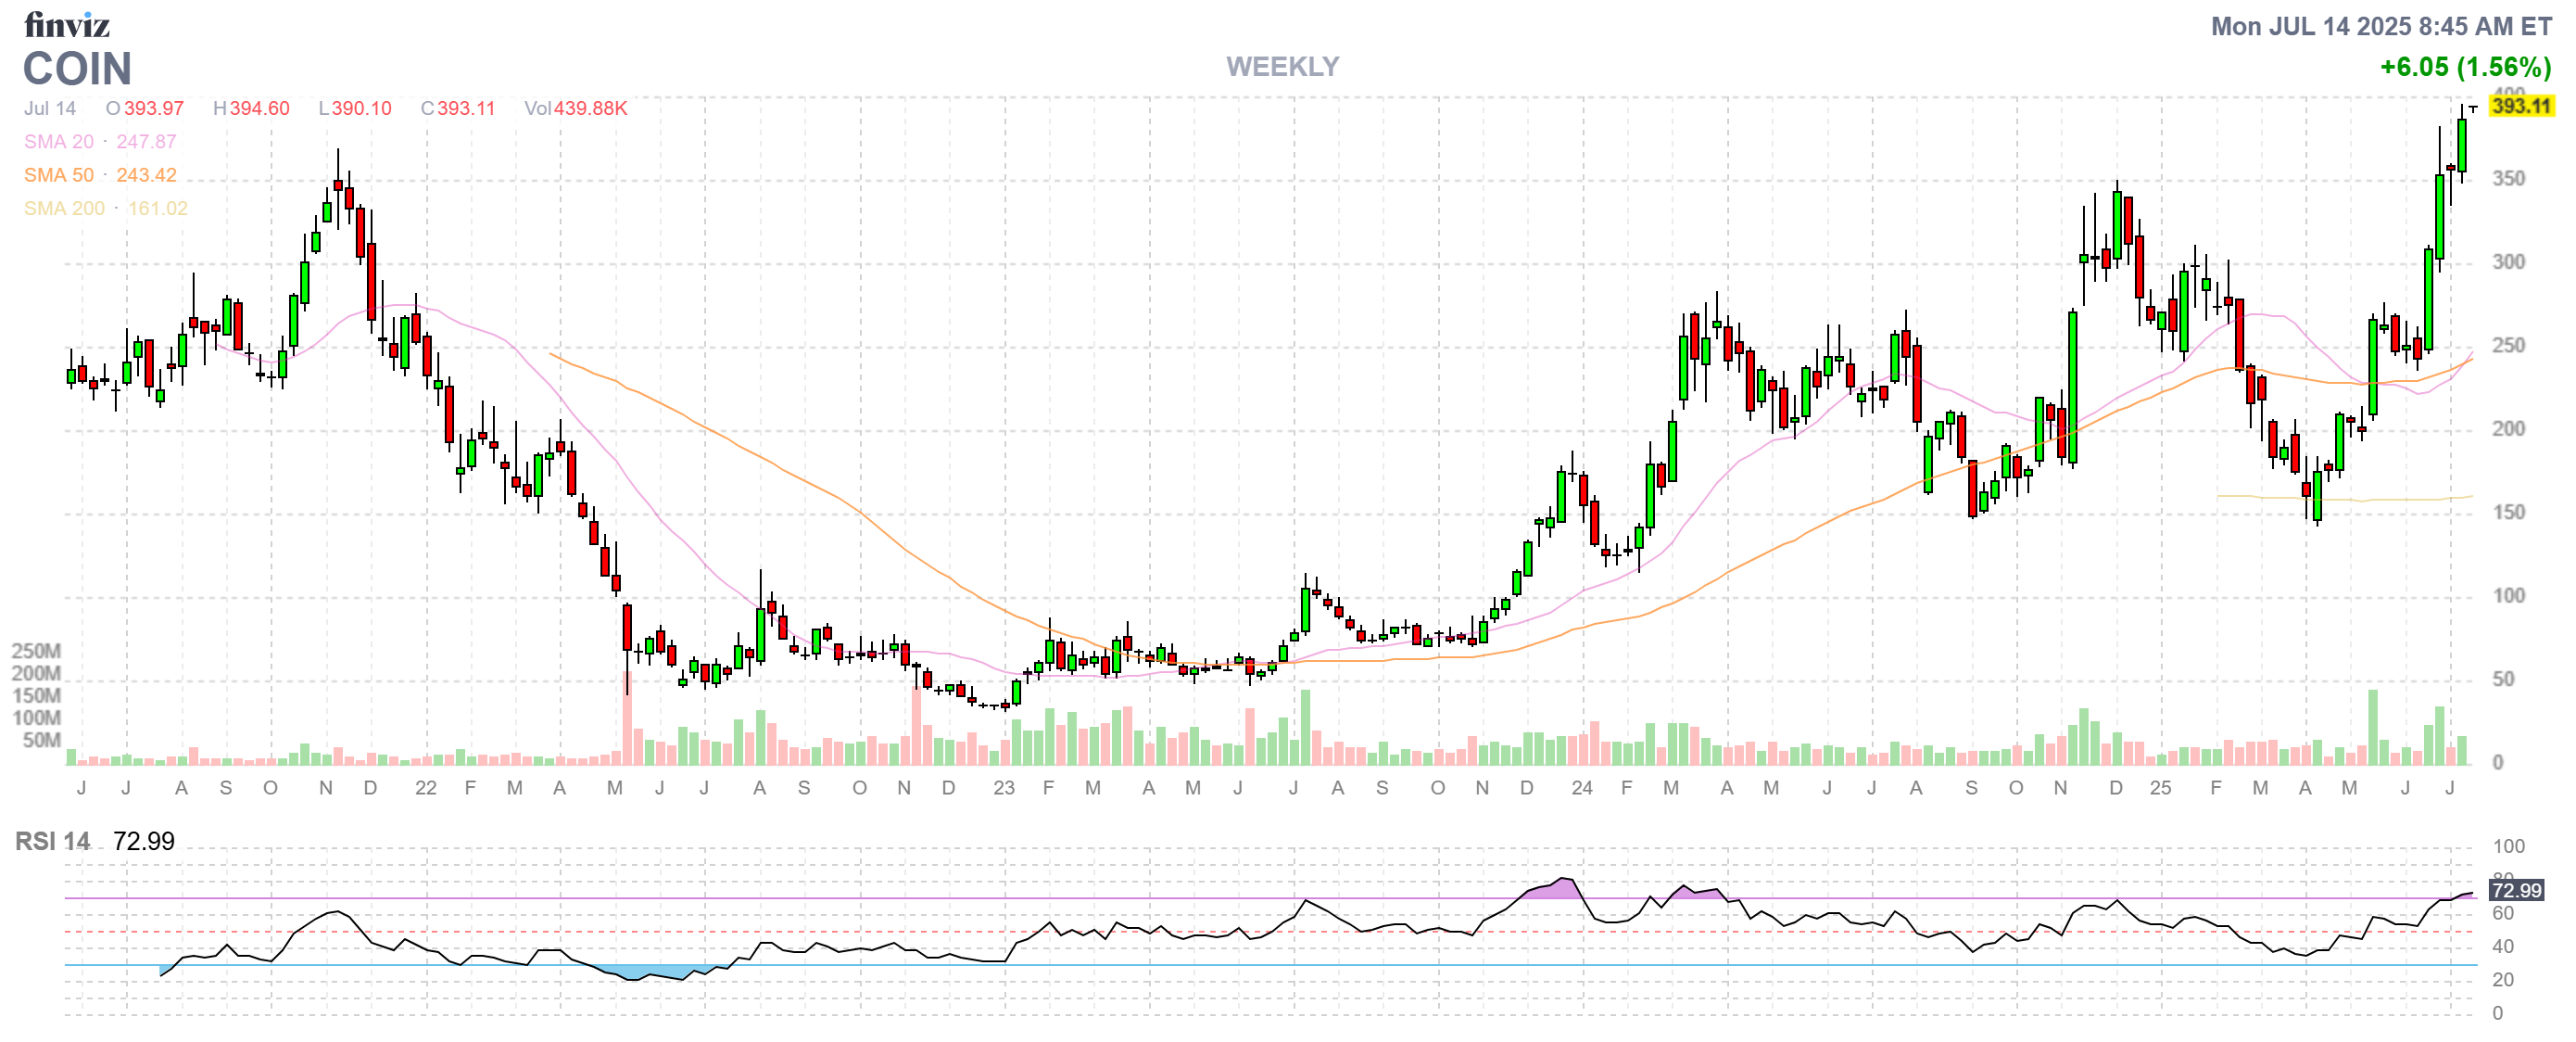Click the WEEKLY timeframe label
2576x1042 pixels.
1282,67
